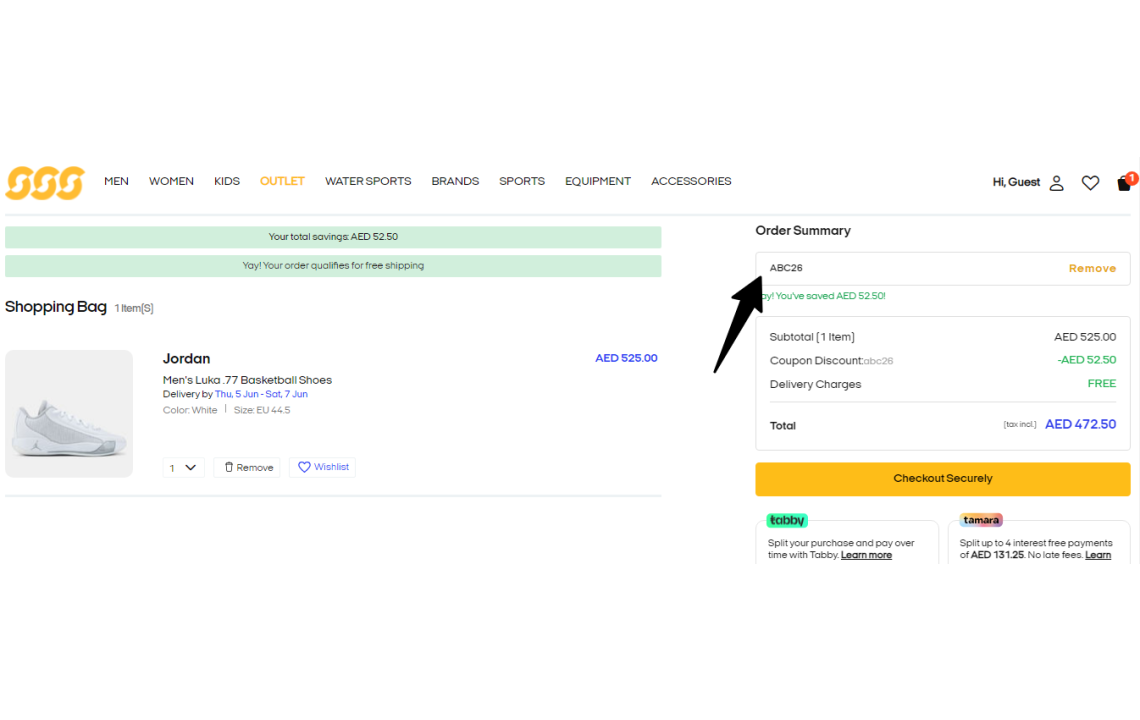1140x720 pixels.
Task: Click the Coupon Discount label
Action: tap(816, 361)
